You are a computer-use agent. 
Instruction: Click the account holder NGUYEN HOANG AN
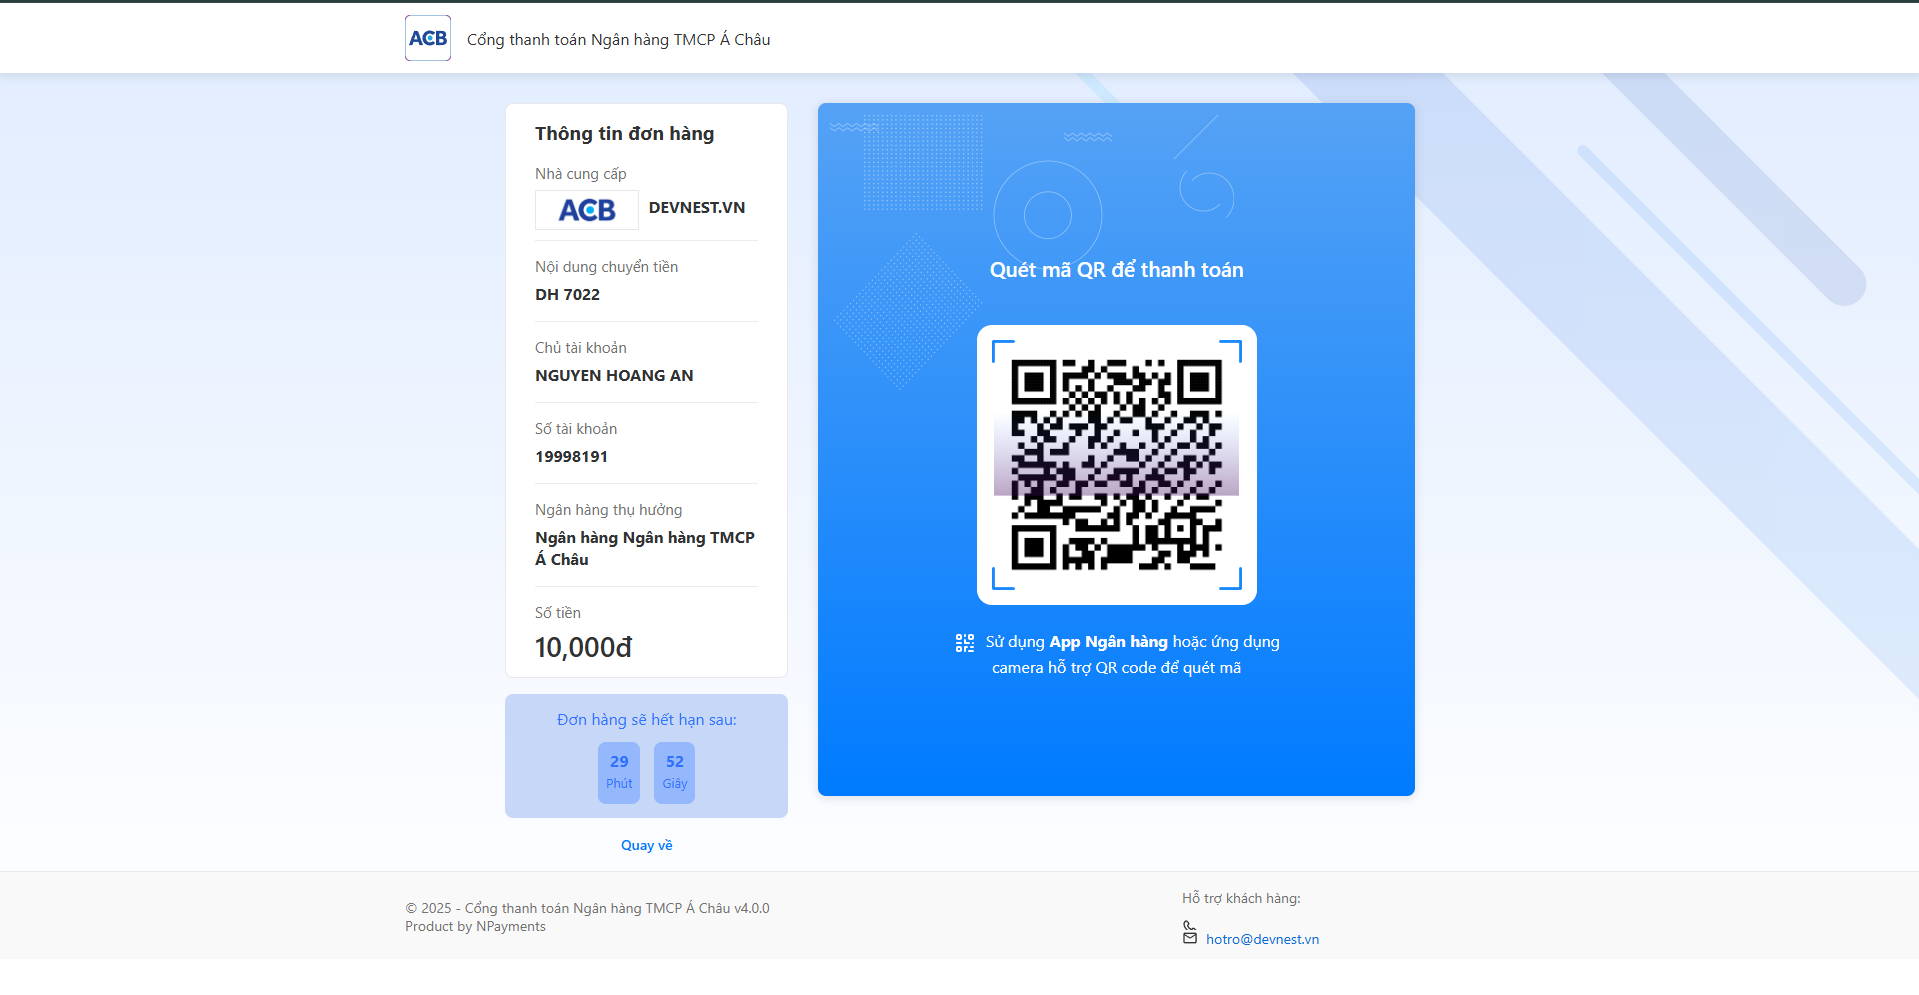coord(614,375)
